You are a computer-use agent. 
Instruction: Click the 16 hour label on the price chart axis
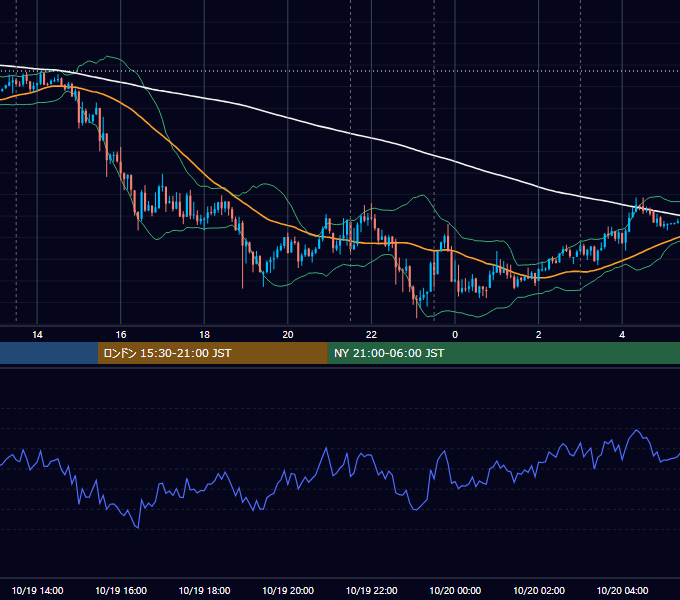click(x=121, y=335)
